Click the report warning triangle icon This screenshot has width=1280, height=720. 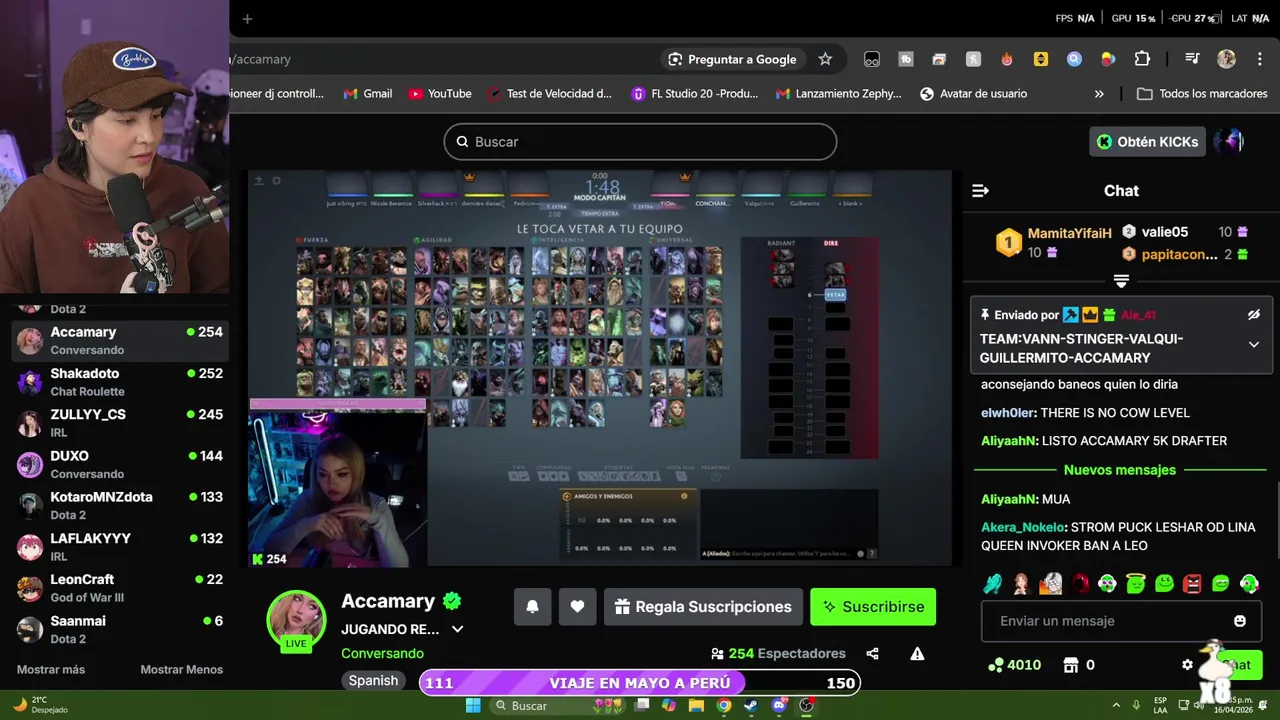click(x=917, y=654)
